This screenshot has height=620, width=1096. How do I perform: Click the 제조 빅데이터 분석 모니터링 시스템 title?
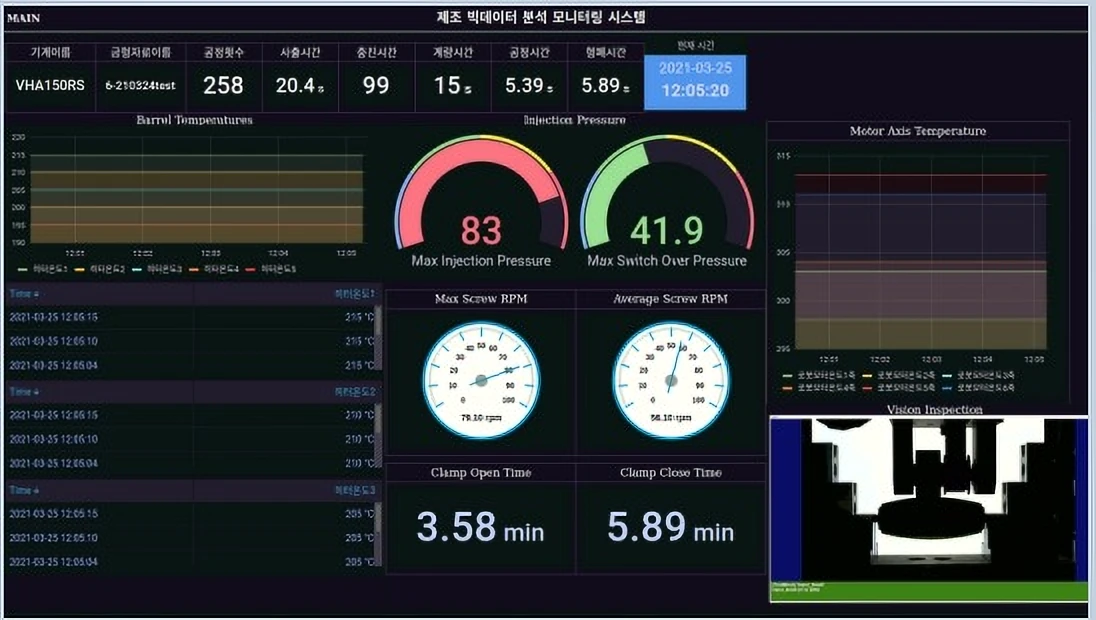point(541,17)
